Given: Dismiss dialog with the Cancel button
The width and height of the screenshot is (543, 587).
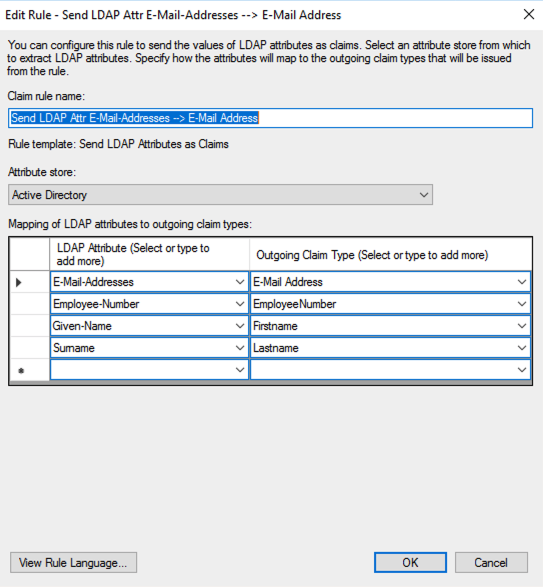Looking at the screenshot, I should point(491,563).
